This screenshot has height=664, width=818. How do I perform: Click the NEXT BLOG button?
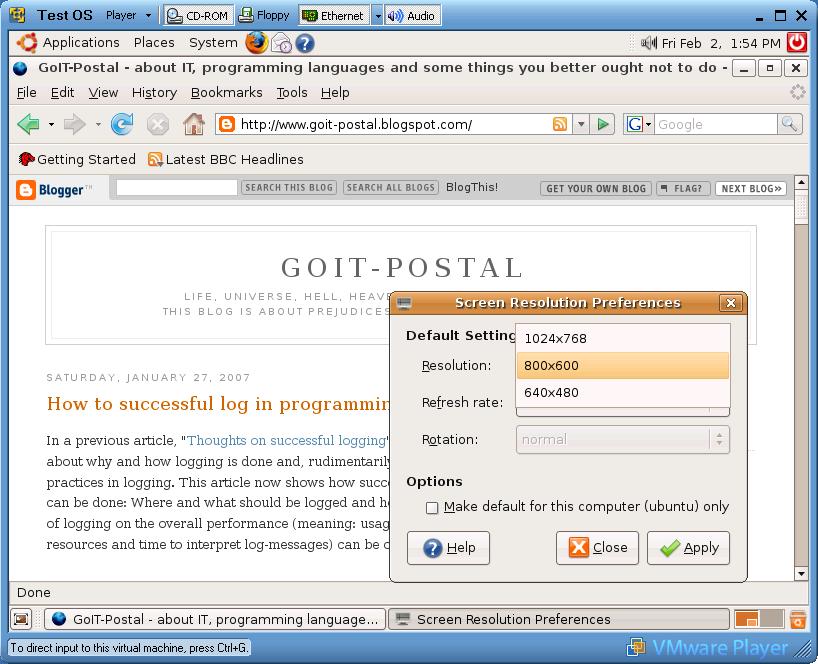point(751,189)
